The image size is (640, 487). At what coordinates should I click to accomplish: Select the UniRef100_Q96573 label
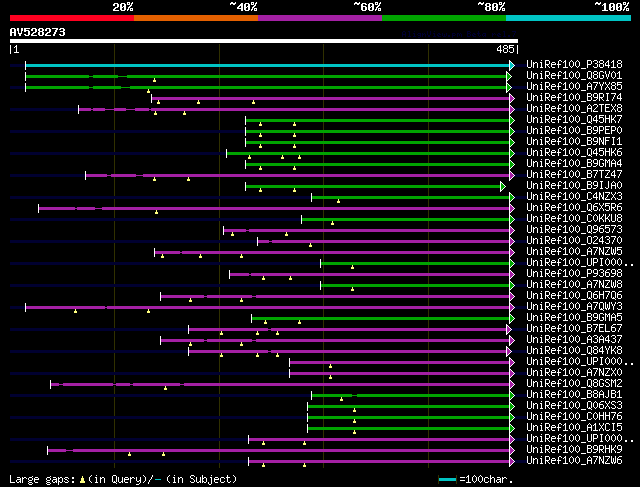(x=574, y=230)
